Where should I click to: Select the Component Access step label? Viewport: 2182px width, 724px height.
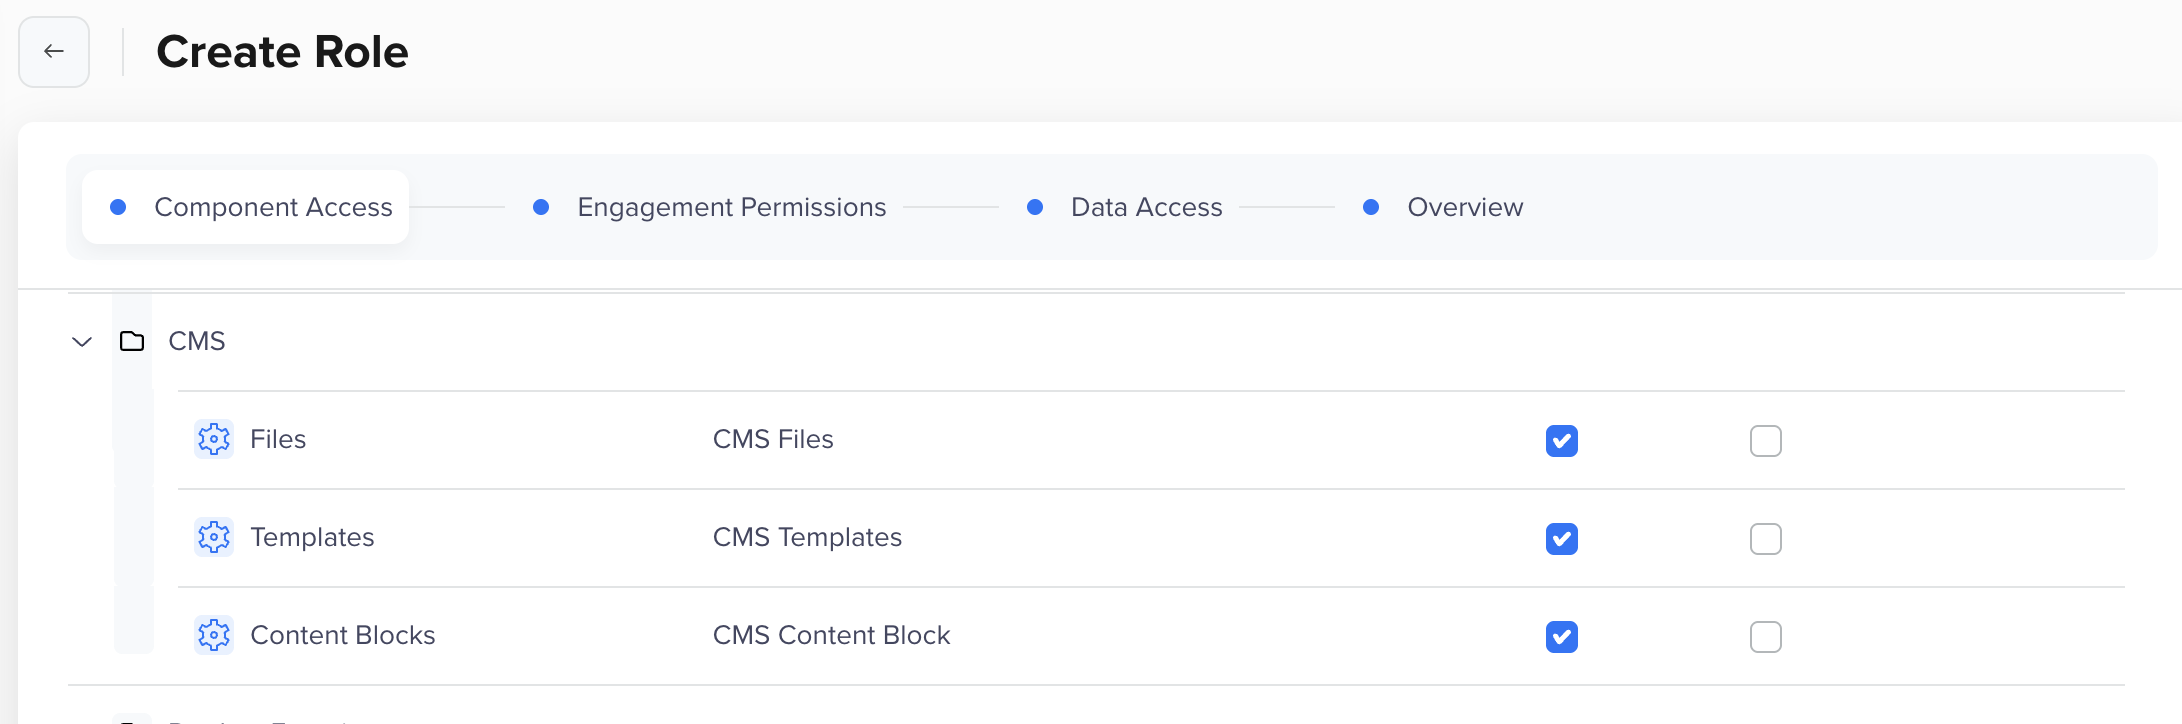point(273,207)
